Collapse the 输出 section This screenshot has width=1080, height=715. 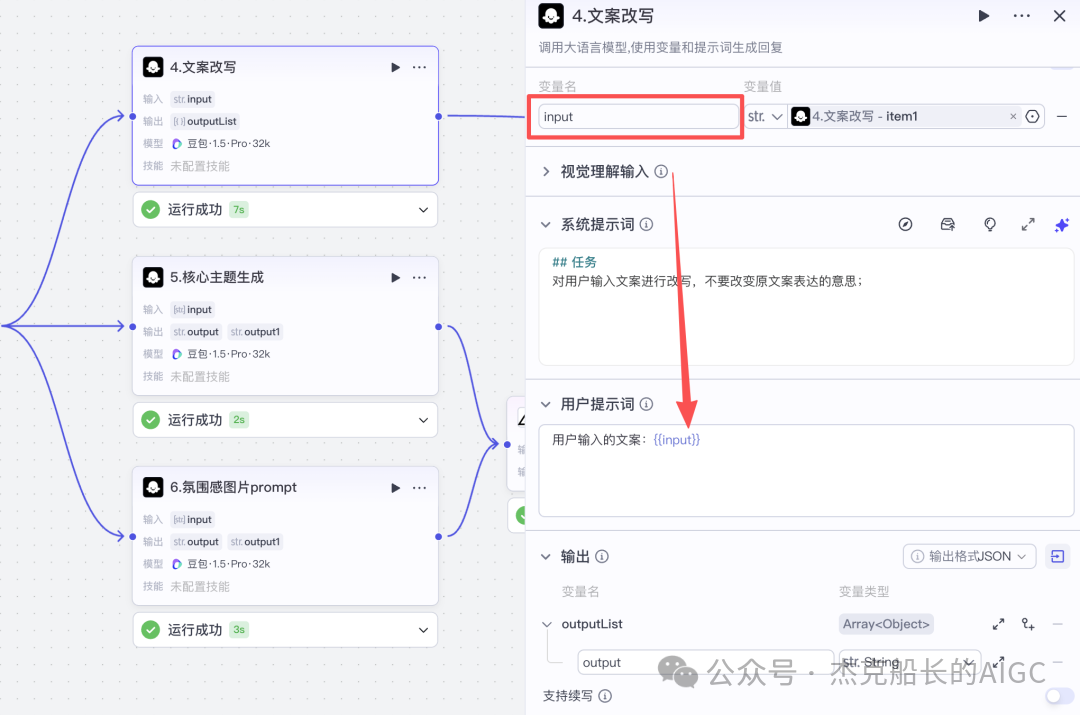(x=546, y=557)
